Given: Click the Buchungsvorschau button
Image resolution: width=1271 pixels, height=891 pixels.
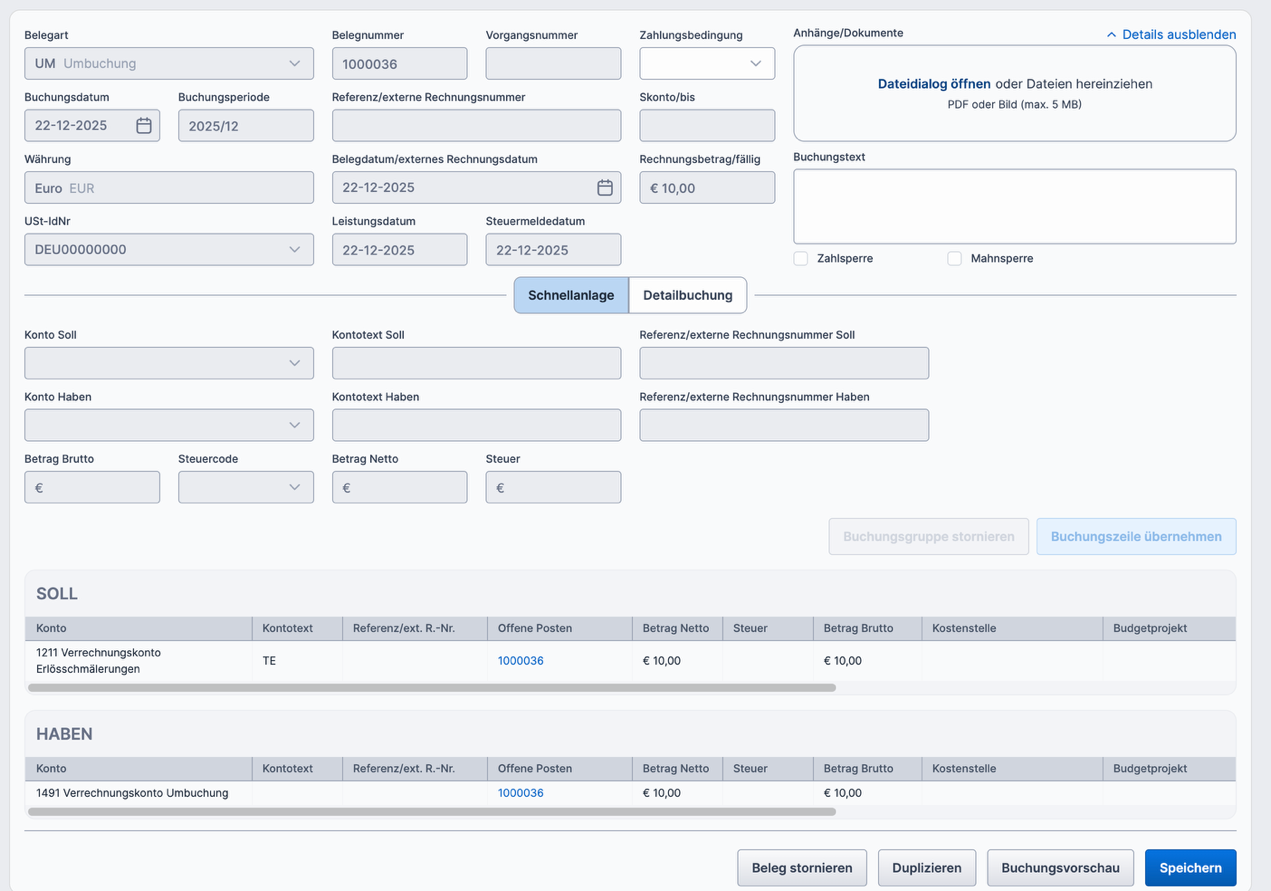Looking at the screenshot, I should [x=1060, y=868].
